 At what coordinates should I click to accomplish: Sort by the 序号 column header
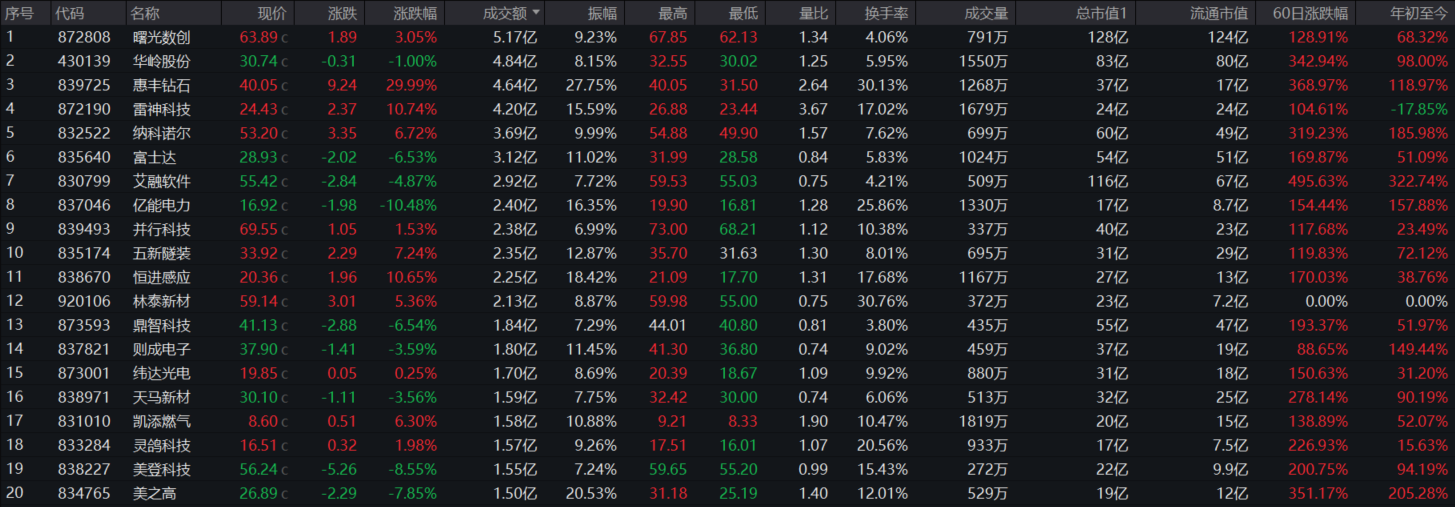click(19, 13)
